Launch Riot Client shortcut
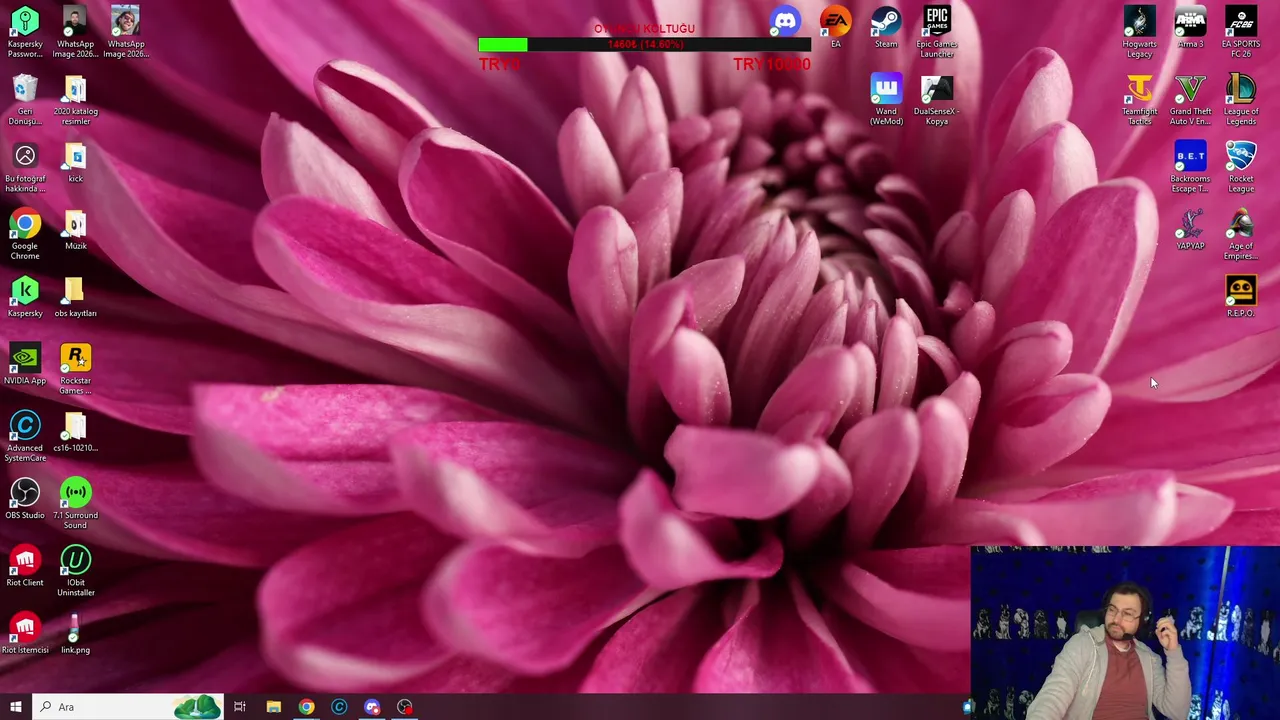The image size is (1280, 720). pos(25,566)
